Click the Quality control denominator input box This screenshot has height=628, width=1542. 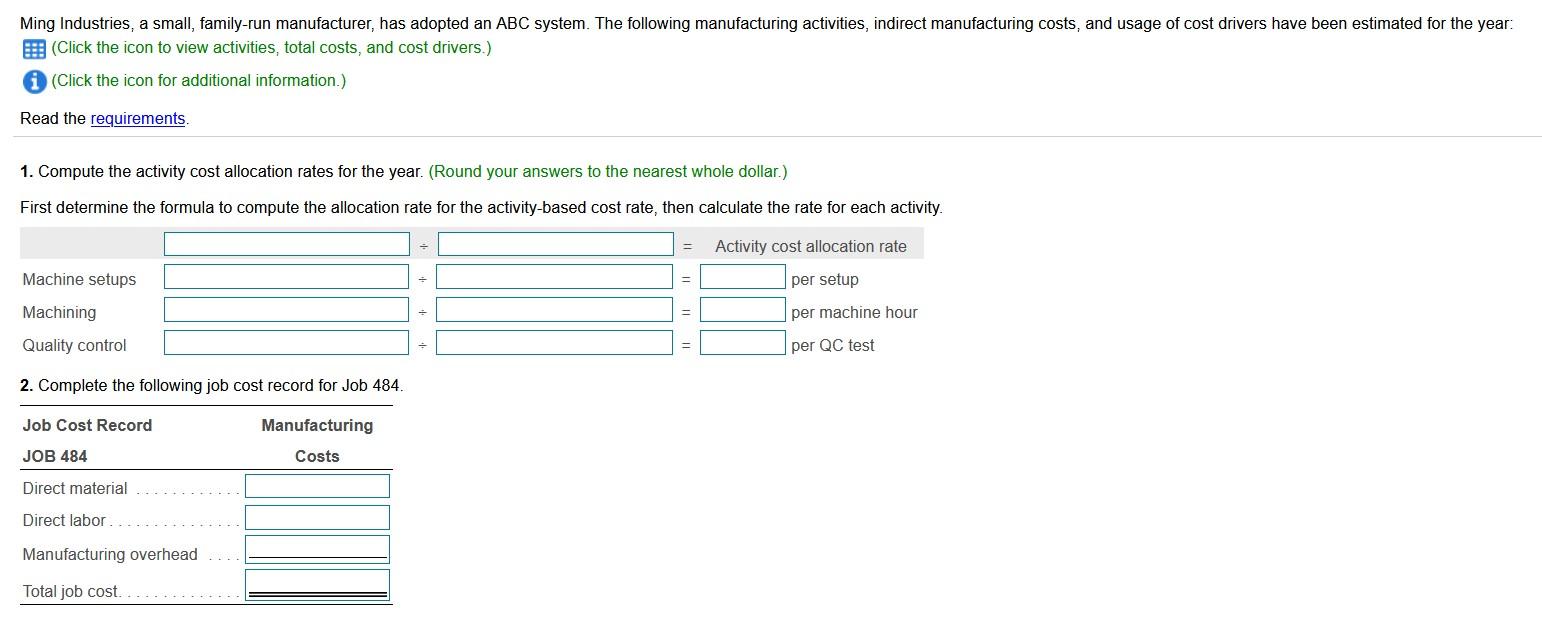tap(556, 342)
